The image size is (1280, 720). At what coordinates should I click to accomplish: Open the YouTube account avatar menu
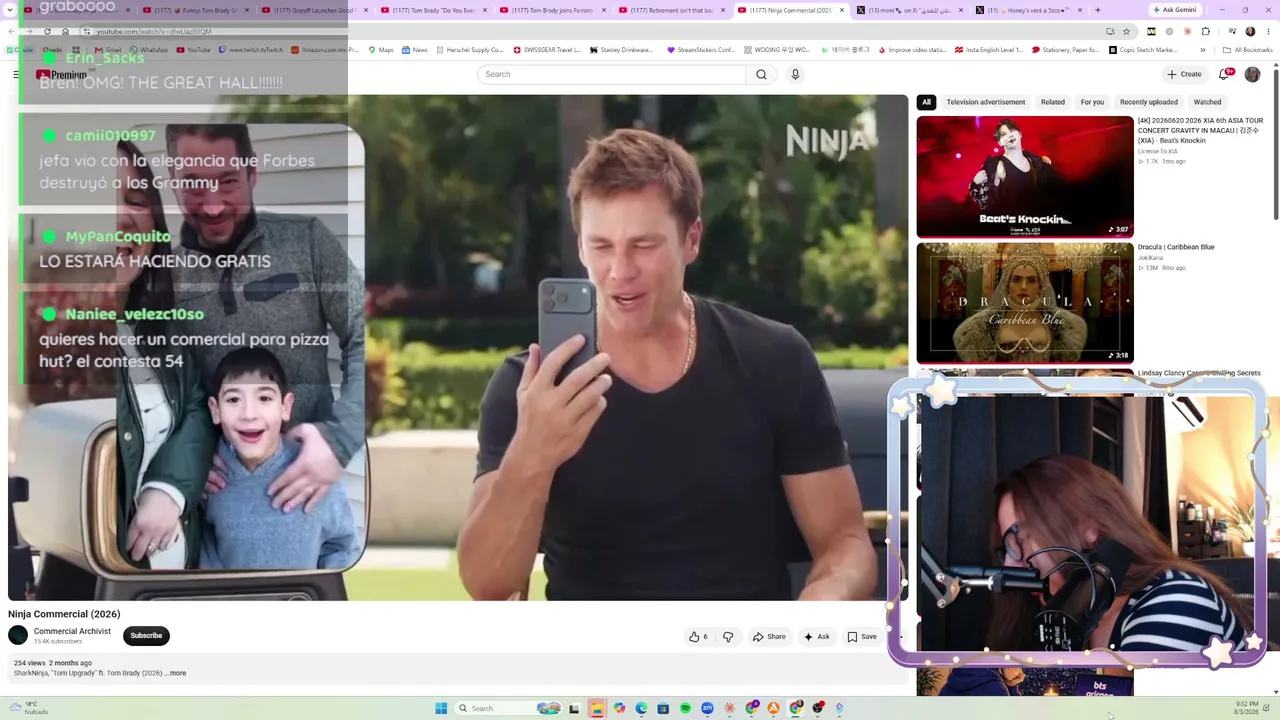(1252, 74)
